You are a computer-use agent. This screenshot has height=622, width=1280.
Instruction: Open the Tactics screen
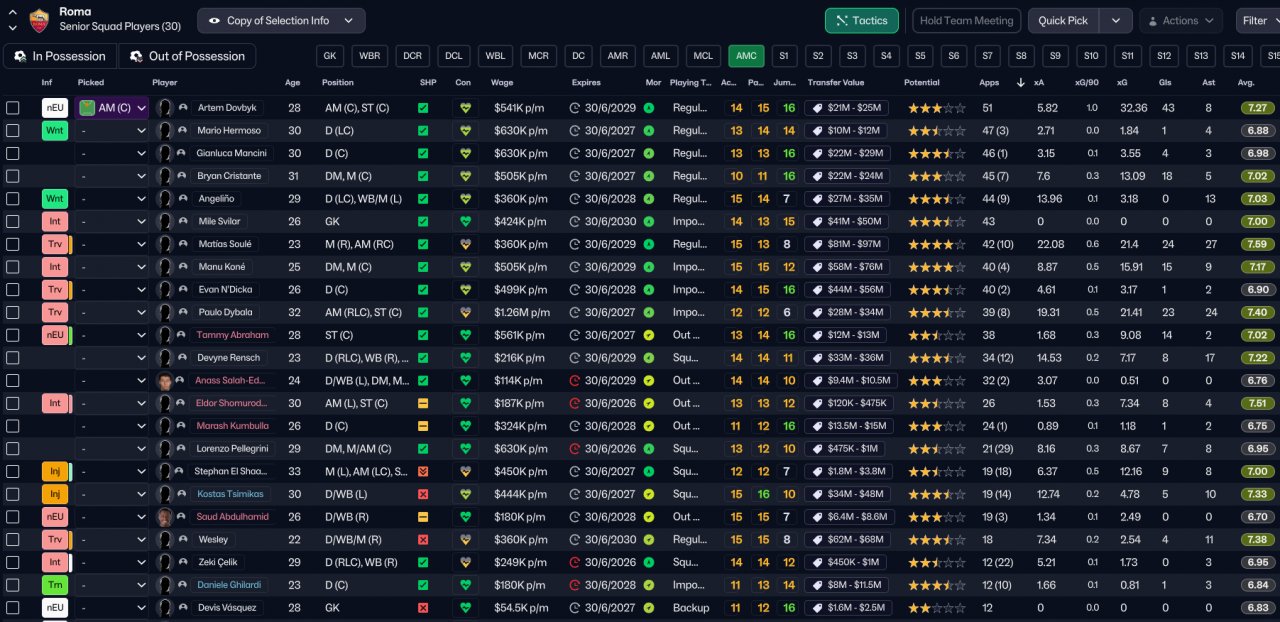[x=862, y=20]
